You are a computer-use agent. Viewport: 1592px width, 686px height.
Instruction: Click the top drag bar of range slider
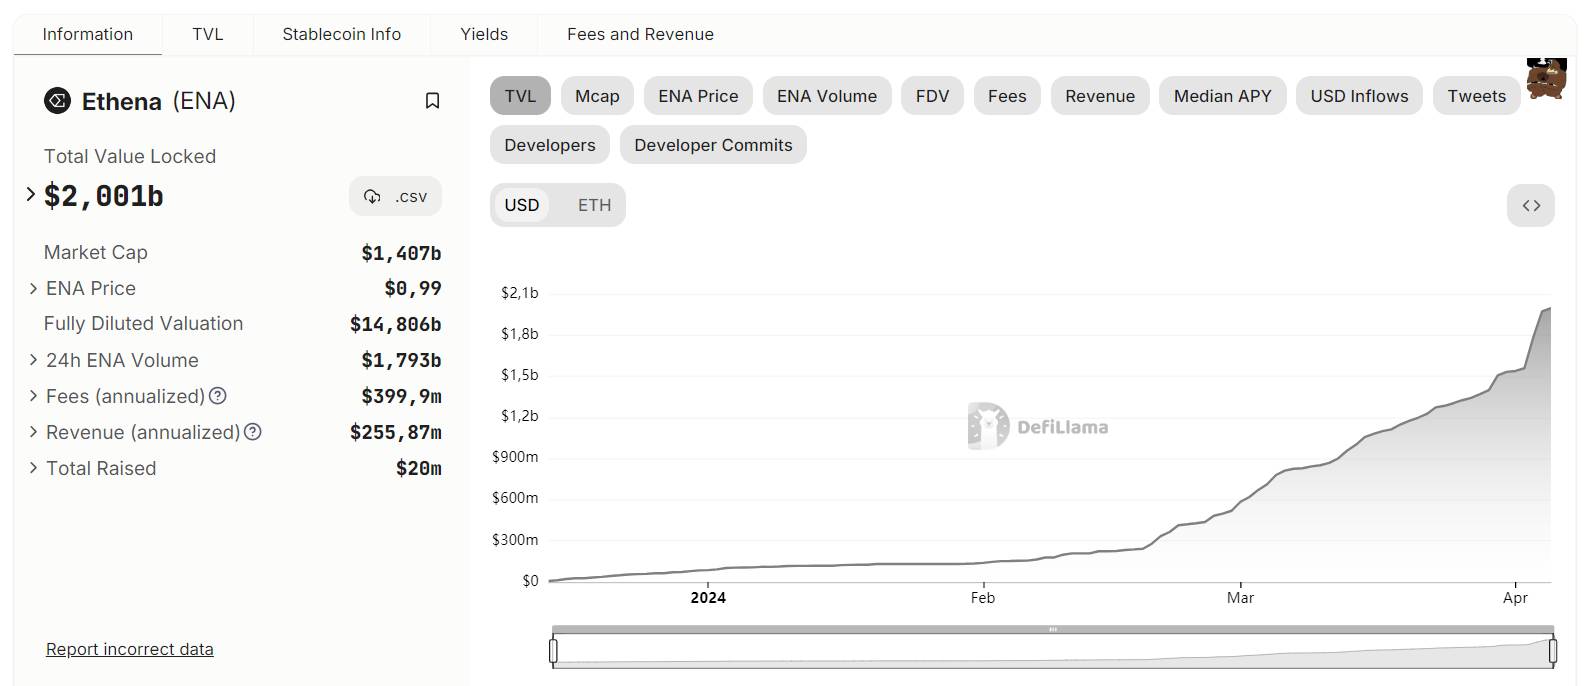click(1053, 629)
